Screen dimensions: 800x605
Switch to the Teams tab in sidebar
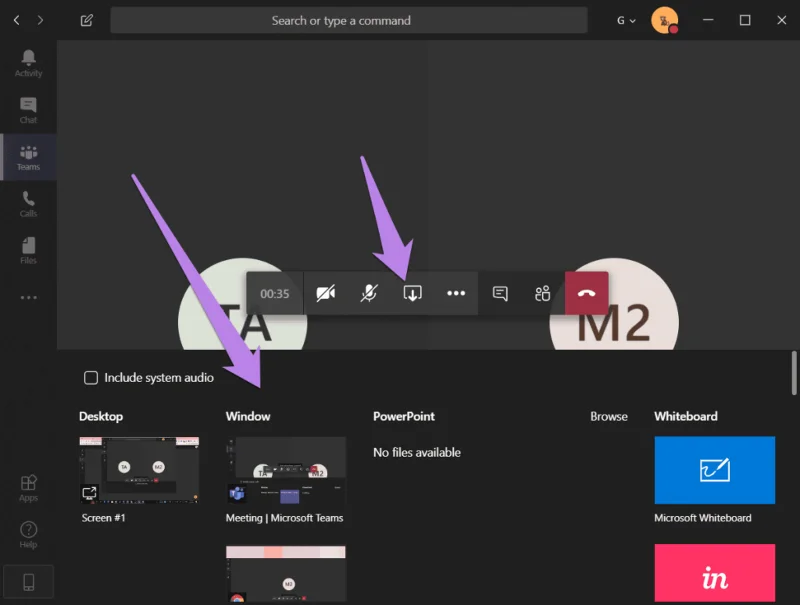point(28,157)
